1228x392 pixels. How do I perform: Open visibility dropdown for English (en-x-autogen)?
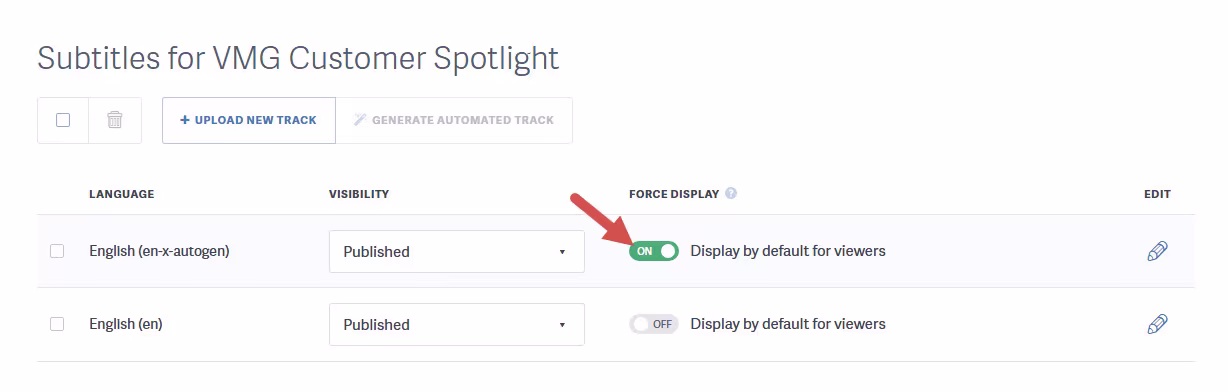457,251
